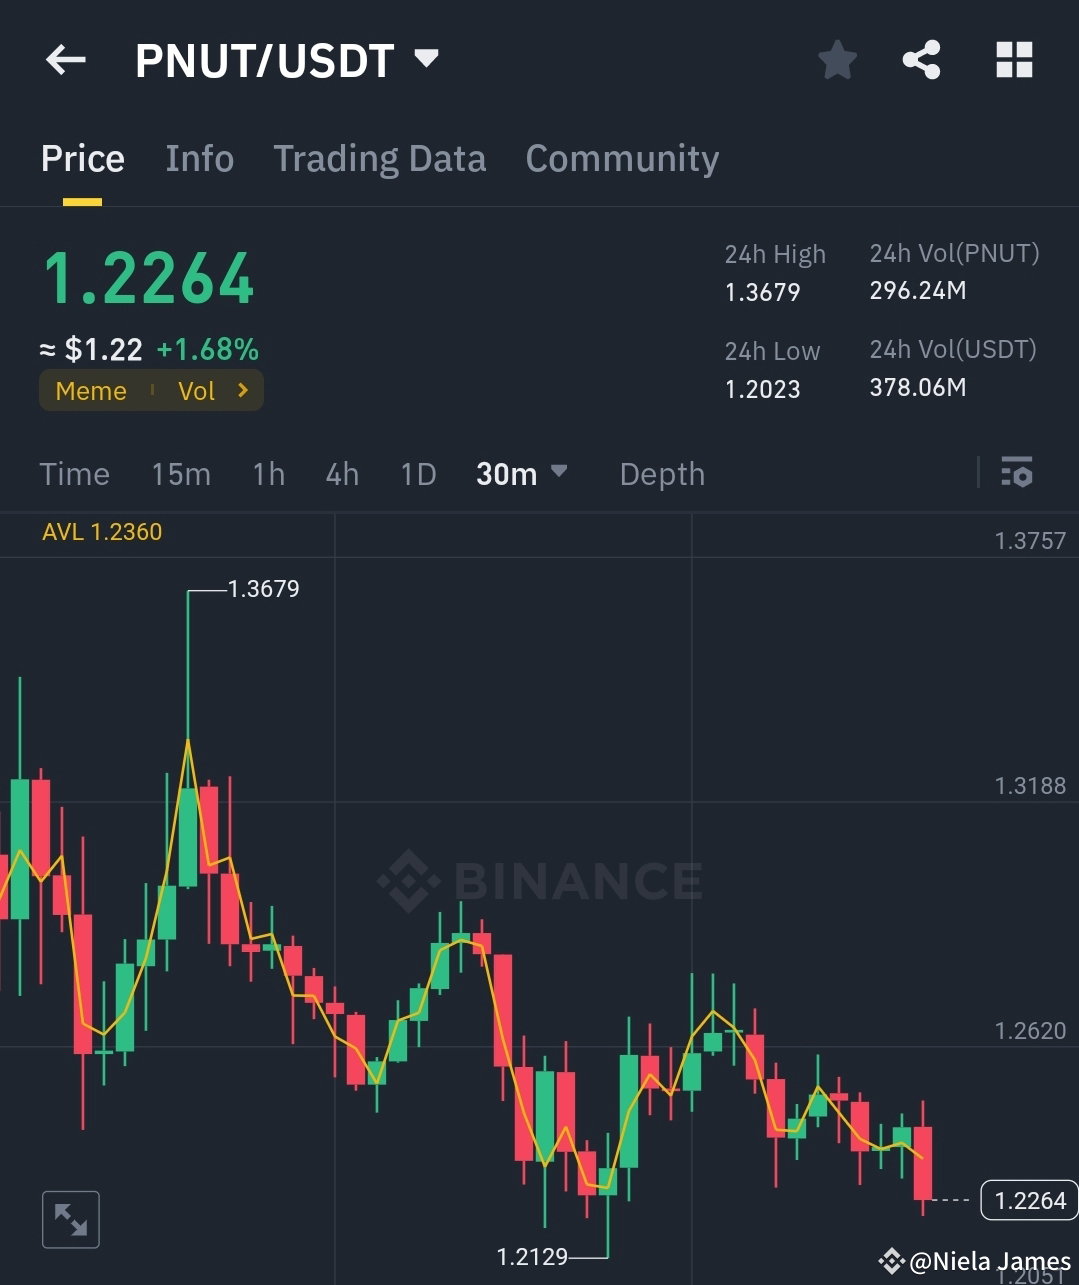
Task: Open the Community tab
Action: [622, 158]
